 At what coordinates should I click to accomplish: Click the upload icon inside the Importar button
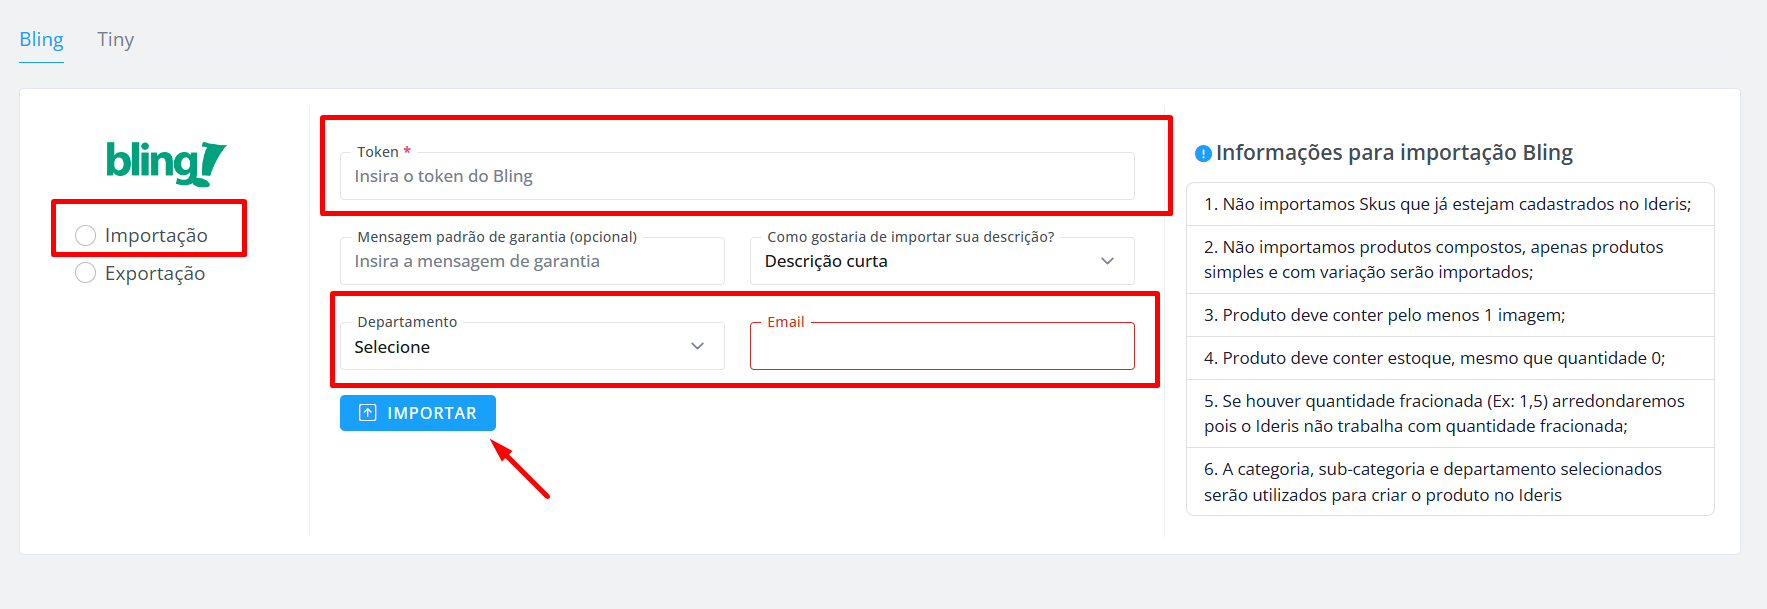pos(368,413)
